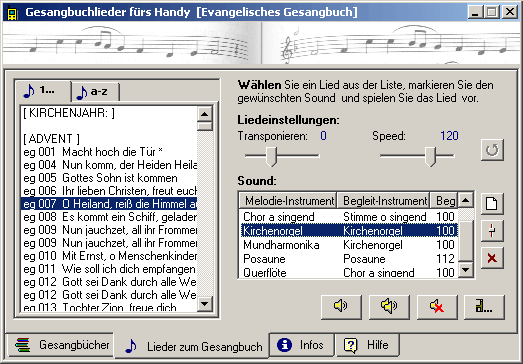This screenshot has height=364, width=523.
Task: Click scroll-up arrow of song list
Action: tap(204, 114)
